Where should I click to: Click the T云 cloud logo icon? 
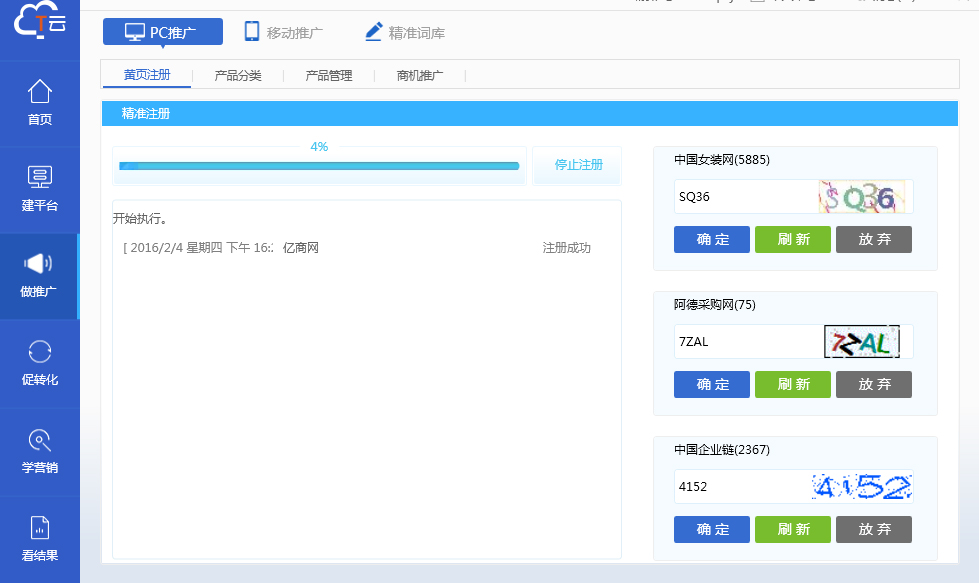tap(39, 22)
